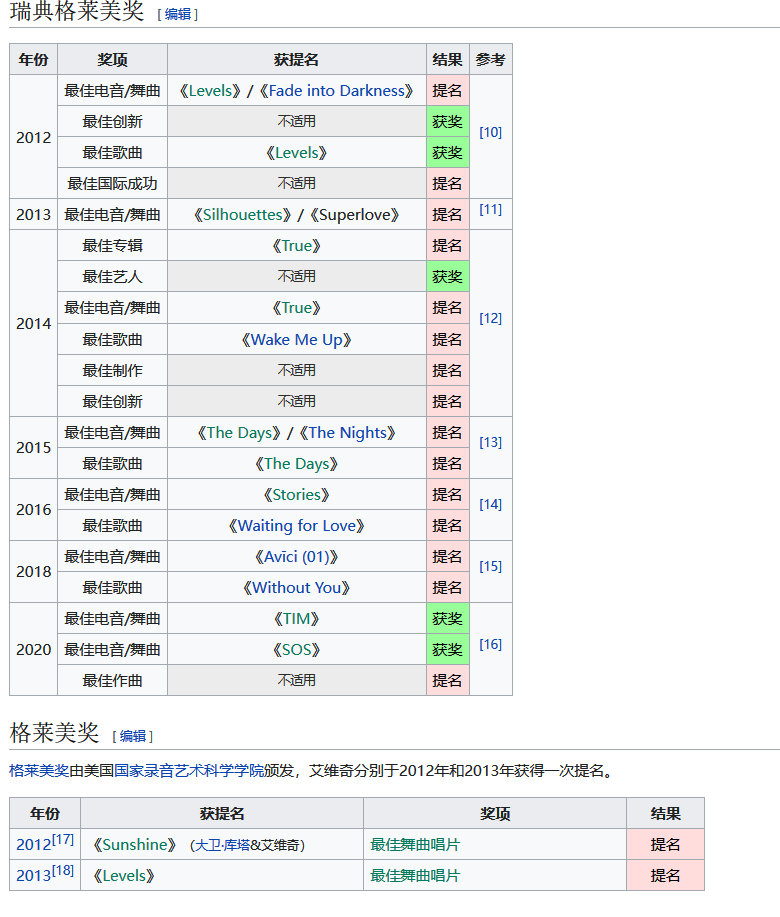780x917 pixels.
Task: Select the 最佳专辑 award cell
Action: 112,246
